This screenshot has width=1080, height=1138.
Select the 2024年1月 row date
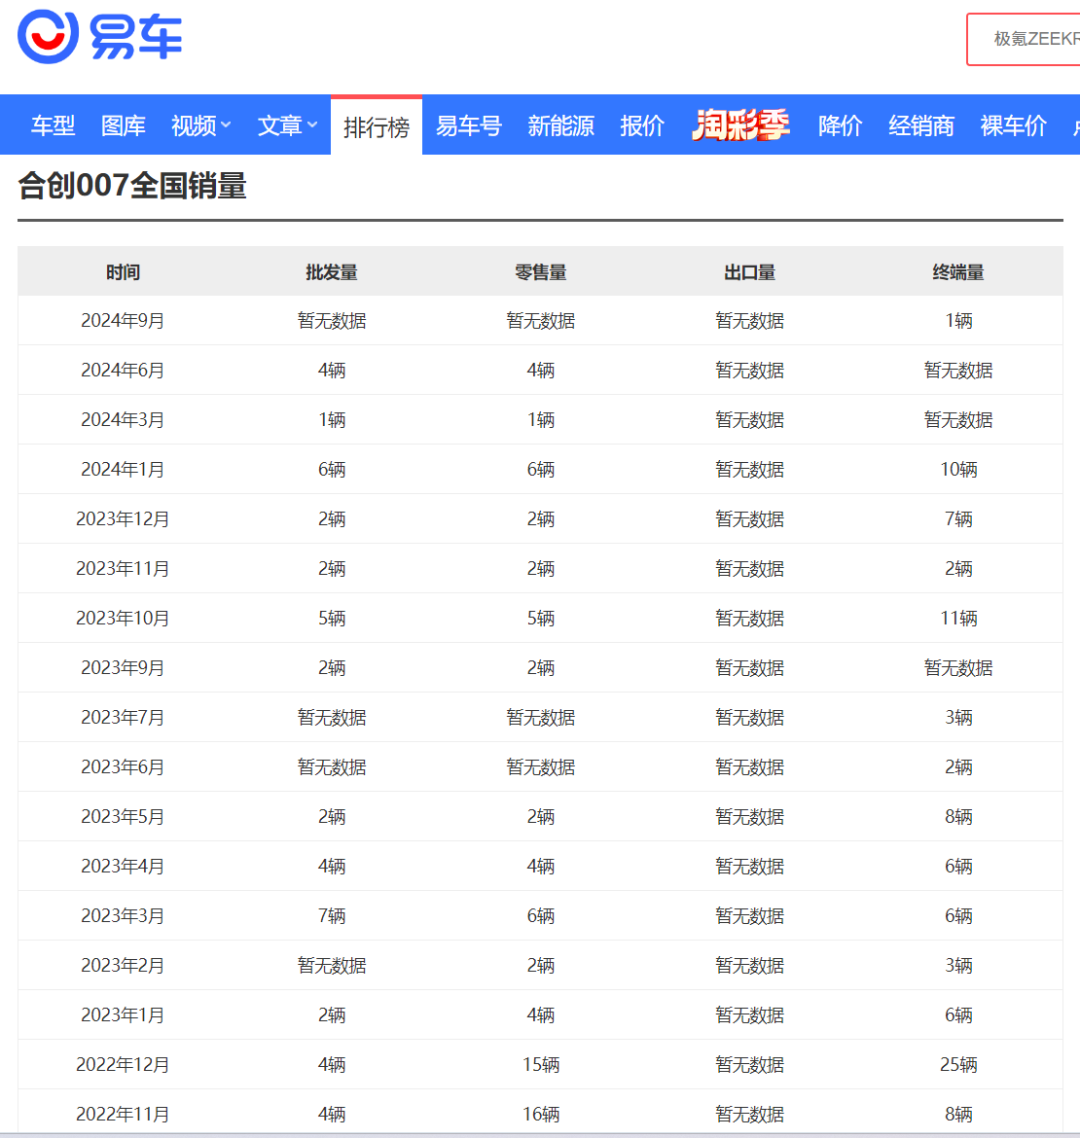(123, 469)
